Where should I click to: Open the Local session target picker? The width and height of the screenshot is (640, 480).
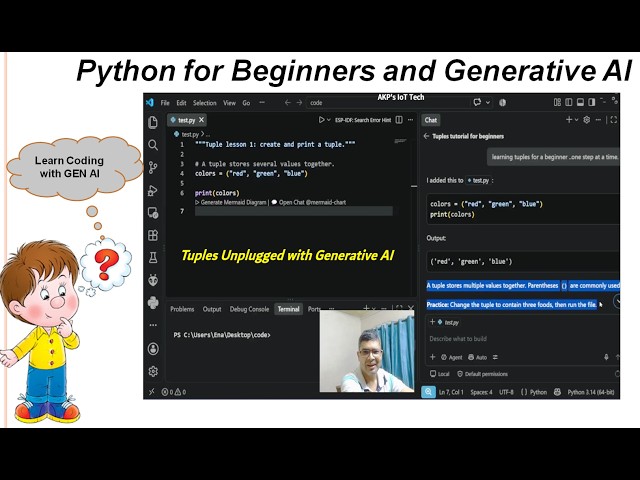coord(440,374)
